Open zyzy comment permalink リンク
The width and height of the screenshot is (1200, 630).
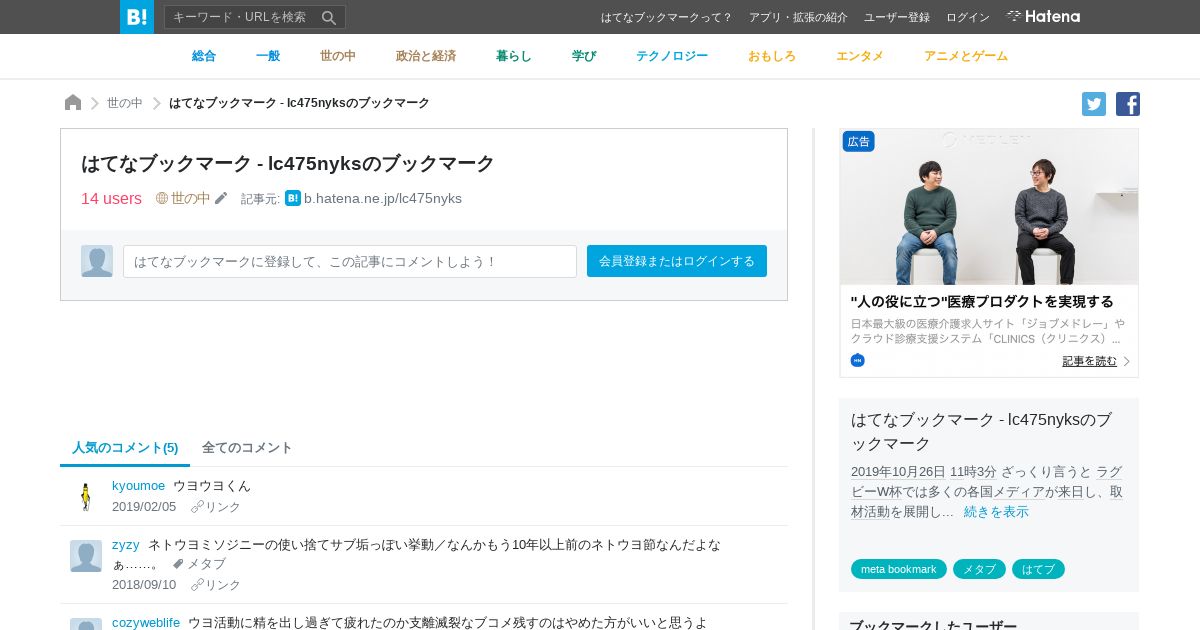click(x=216, y=585)
